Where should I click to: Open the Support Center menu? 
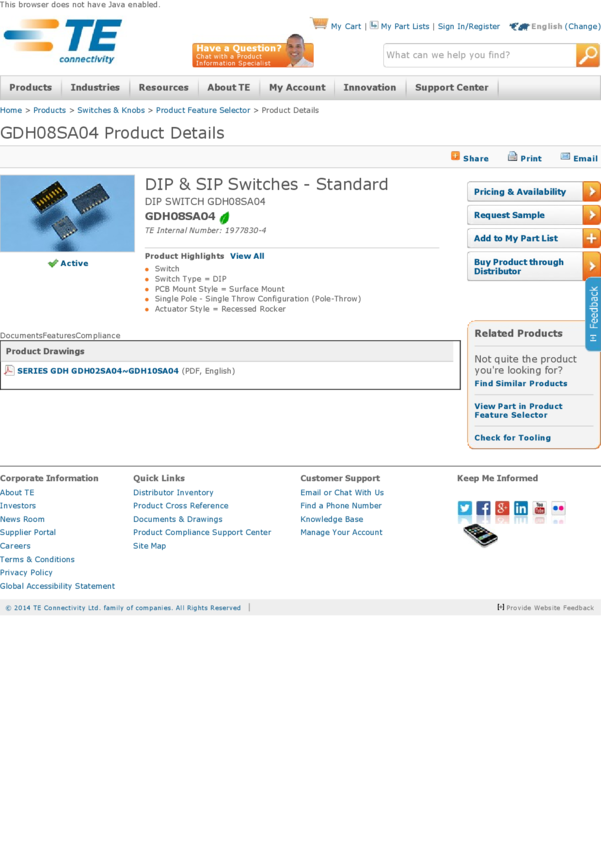pos(451,87)
